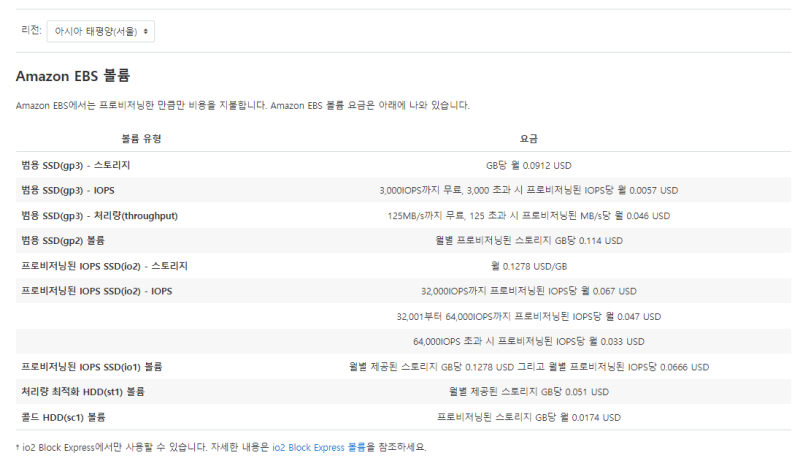Click the 범용 SSD(gp2) 볼륨 row label

pos(63,241)
